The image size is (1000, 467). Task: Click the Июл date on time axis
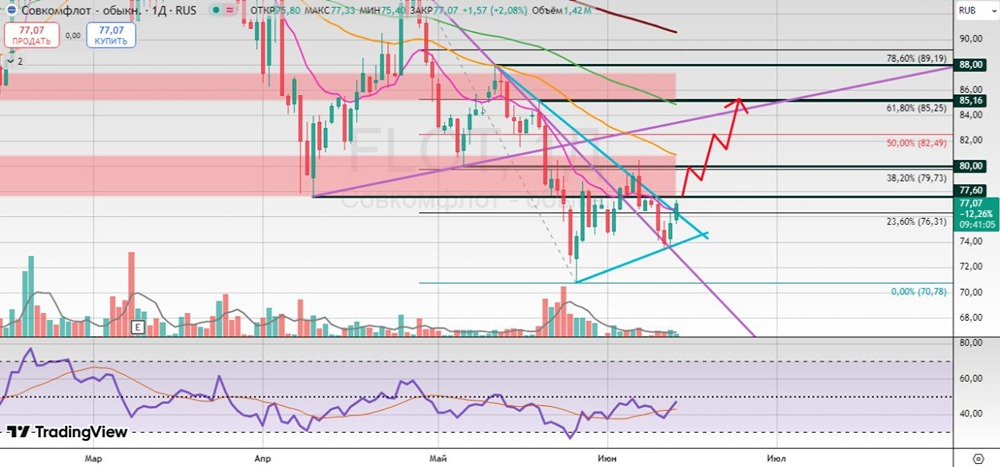coord(776,459)
